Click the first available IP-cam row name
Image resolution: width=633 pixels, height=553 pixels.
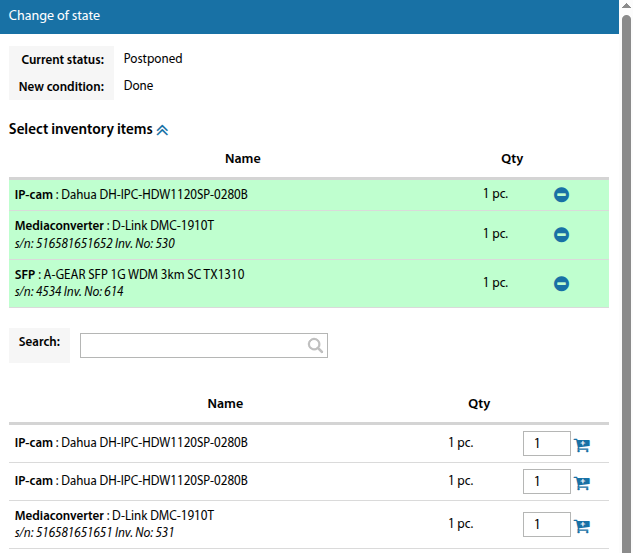[x=131, y=443]
